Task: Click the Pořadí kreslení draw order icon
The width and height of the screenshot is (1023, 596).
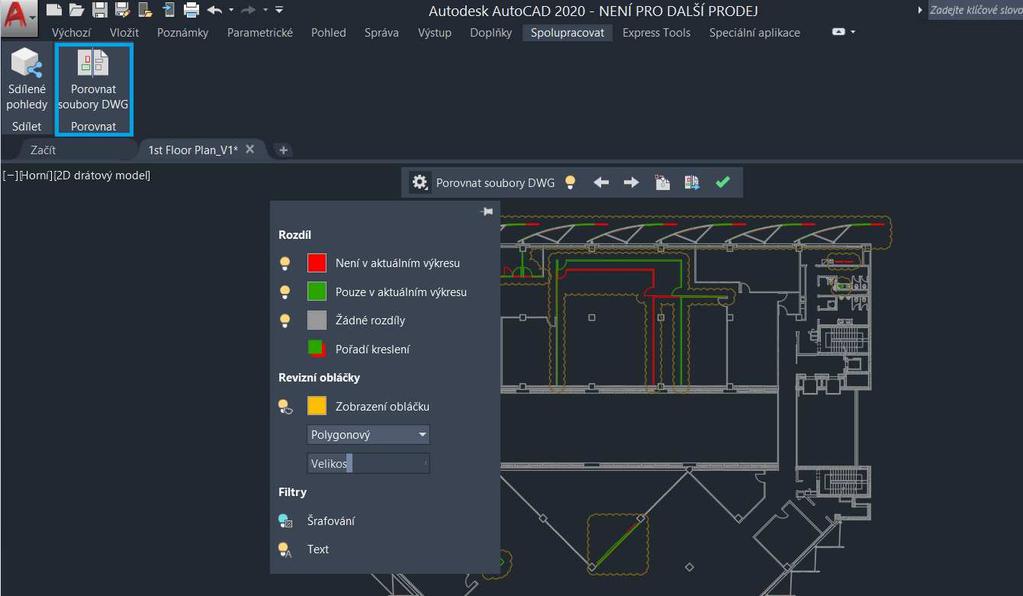Action: 316,348
